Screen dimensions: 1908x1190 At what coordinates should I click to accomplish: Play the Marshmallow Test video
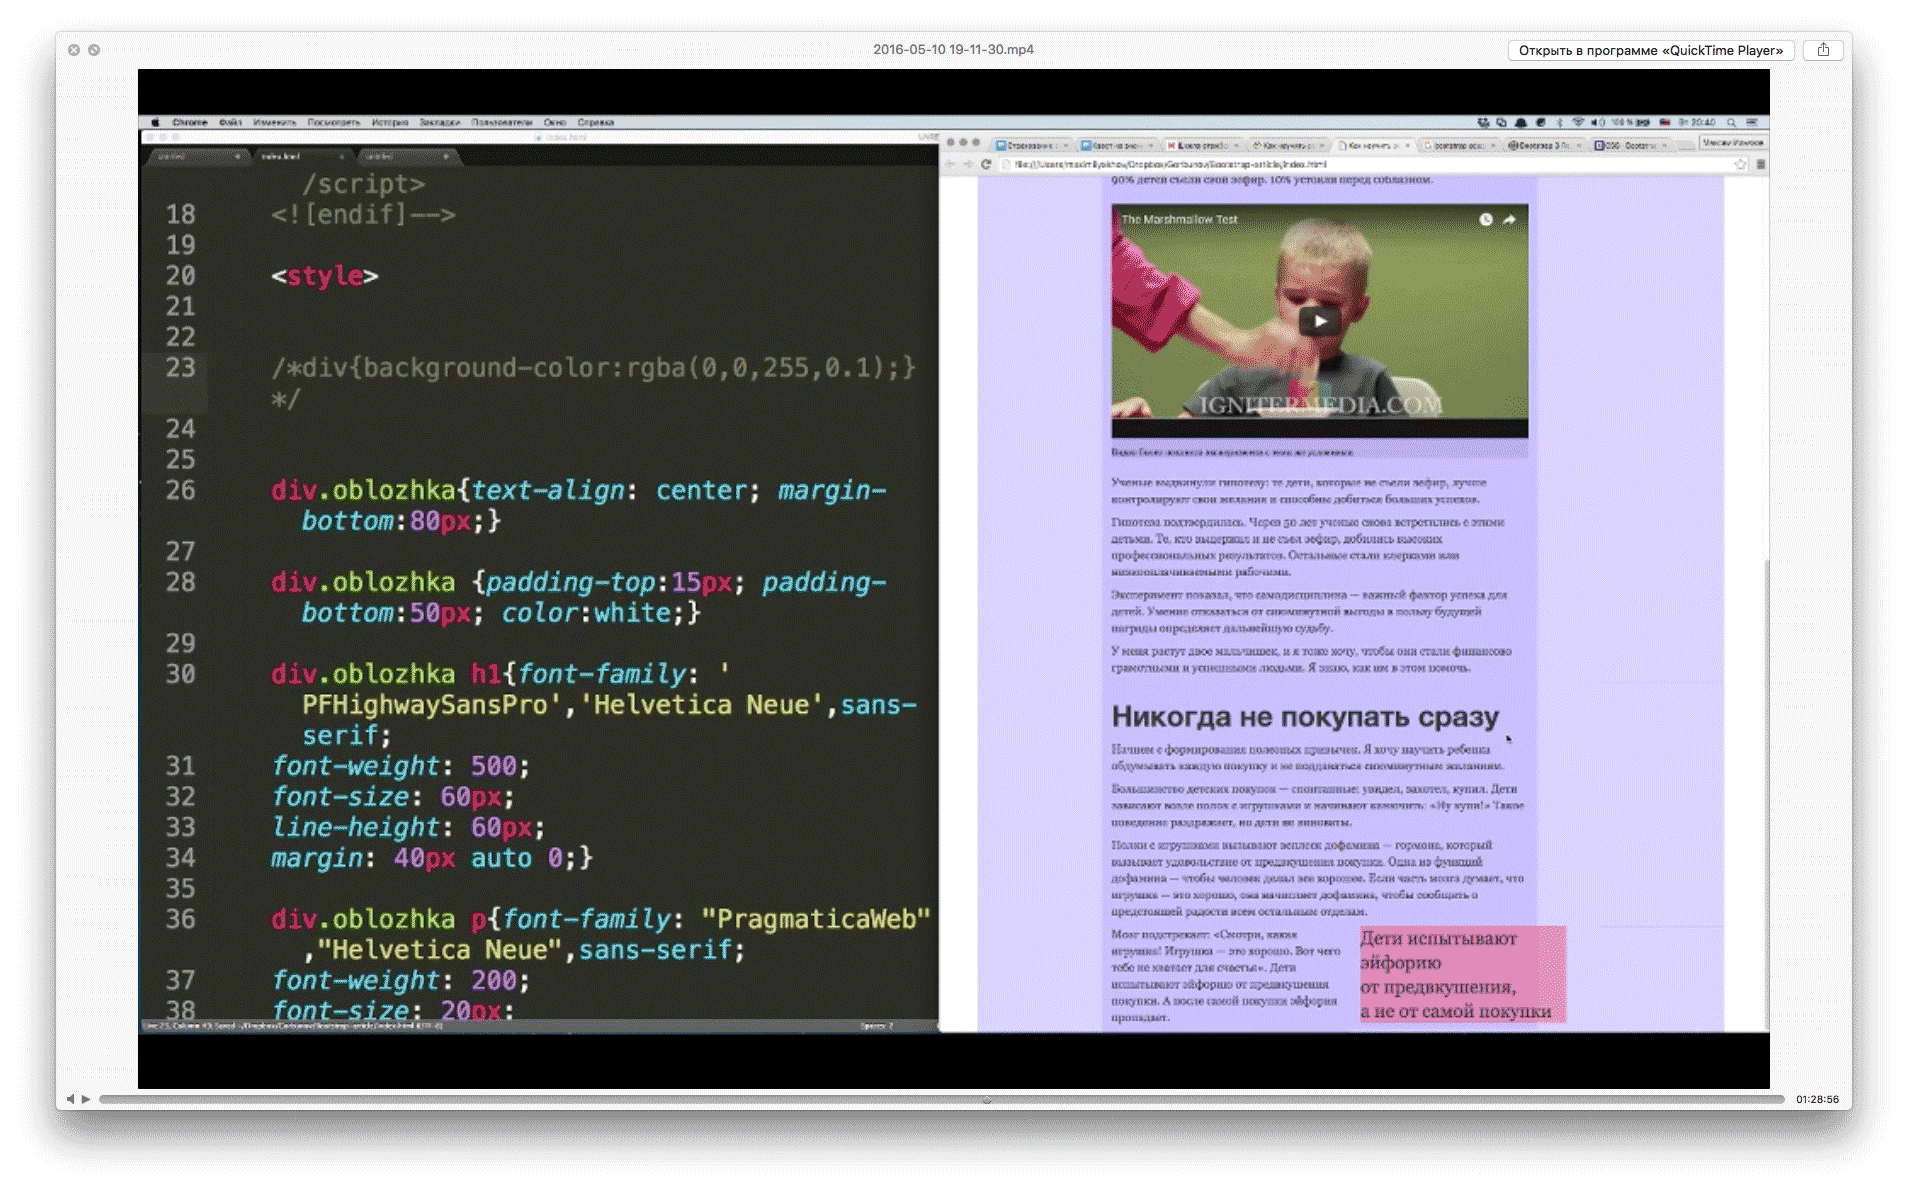pos(1319,321)
